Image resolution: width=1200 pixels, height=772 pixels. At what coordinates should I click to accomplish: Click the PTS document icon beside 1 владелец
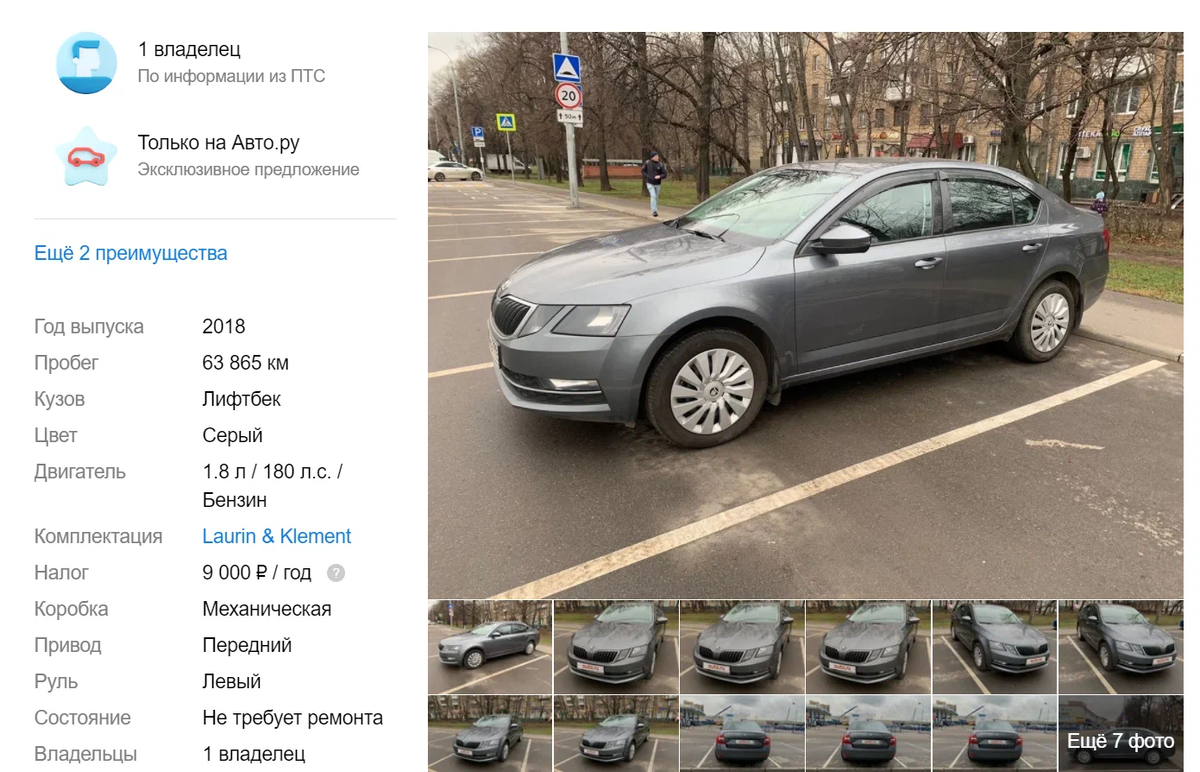pyautogui.click(x=87, y=63)
